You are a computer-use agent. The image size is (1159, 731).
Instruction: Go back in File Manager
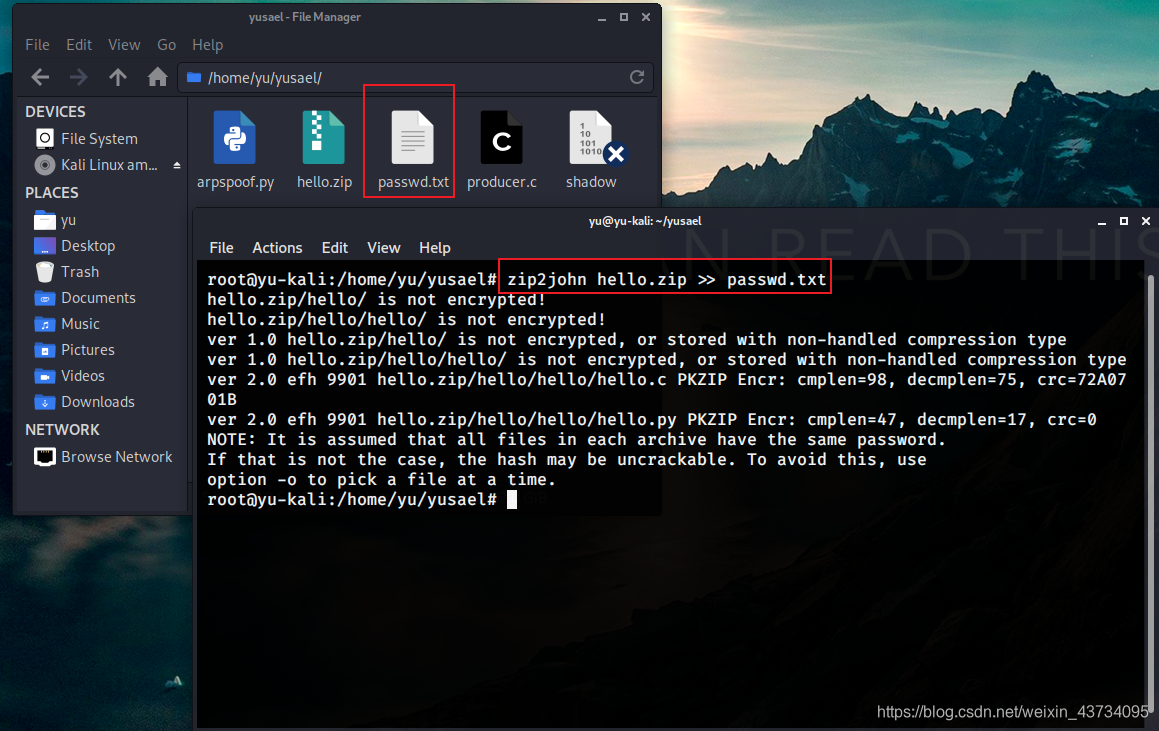pyautogui.click(x=41, y=77)
